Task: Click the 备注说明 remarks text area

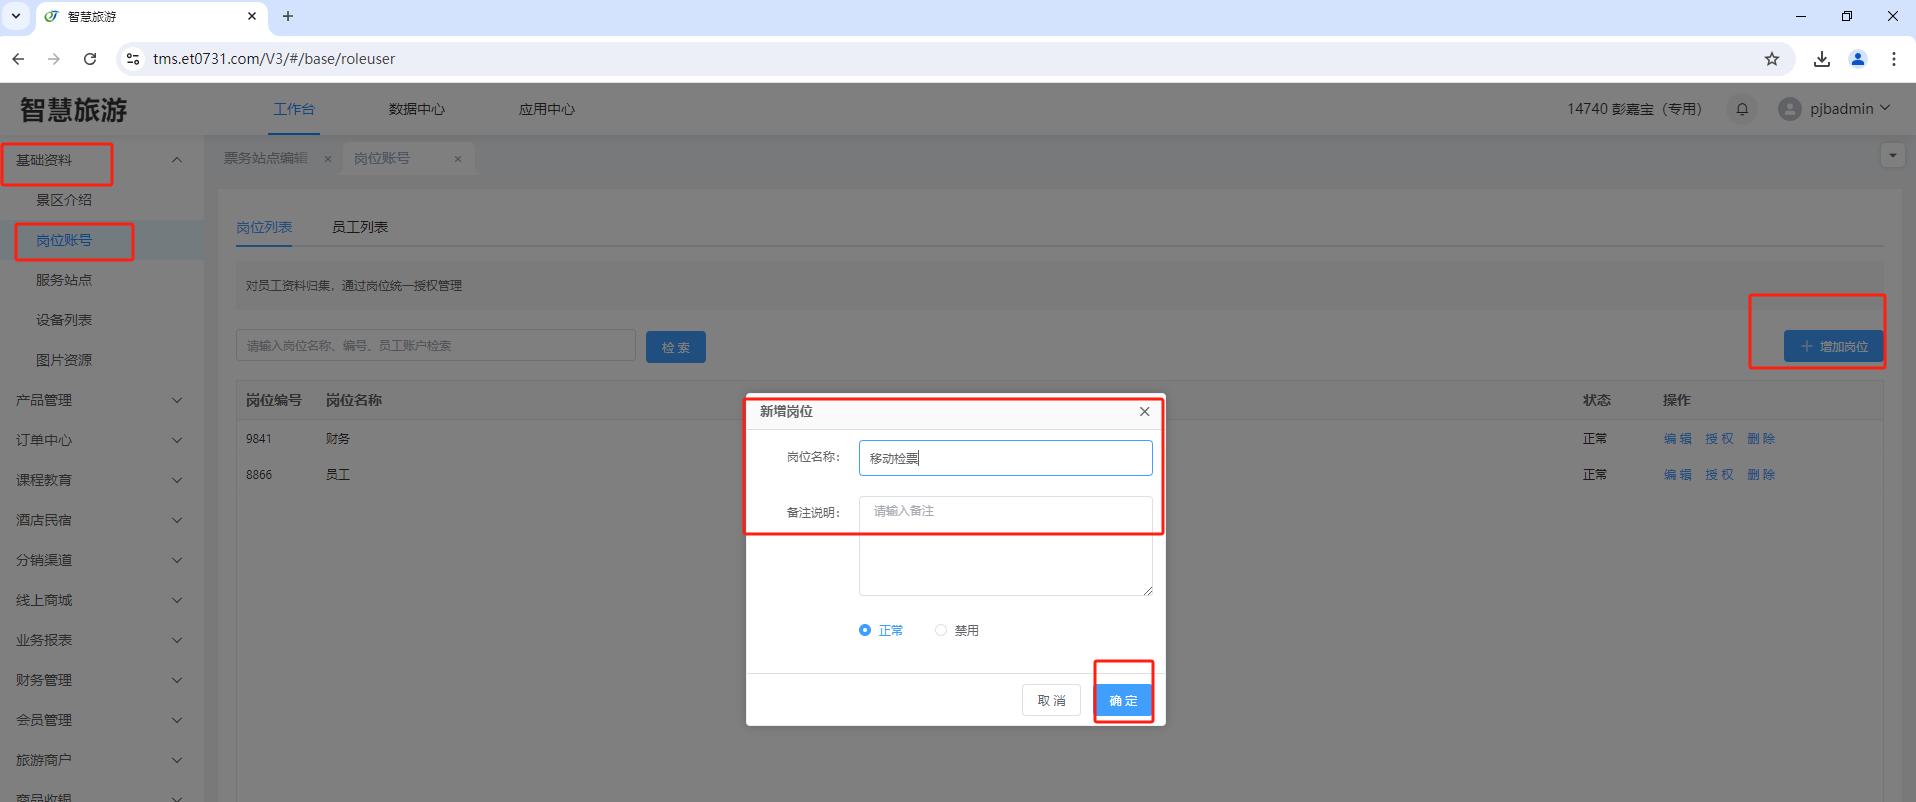Action: point(1005,546)
